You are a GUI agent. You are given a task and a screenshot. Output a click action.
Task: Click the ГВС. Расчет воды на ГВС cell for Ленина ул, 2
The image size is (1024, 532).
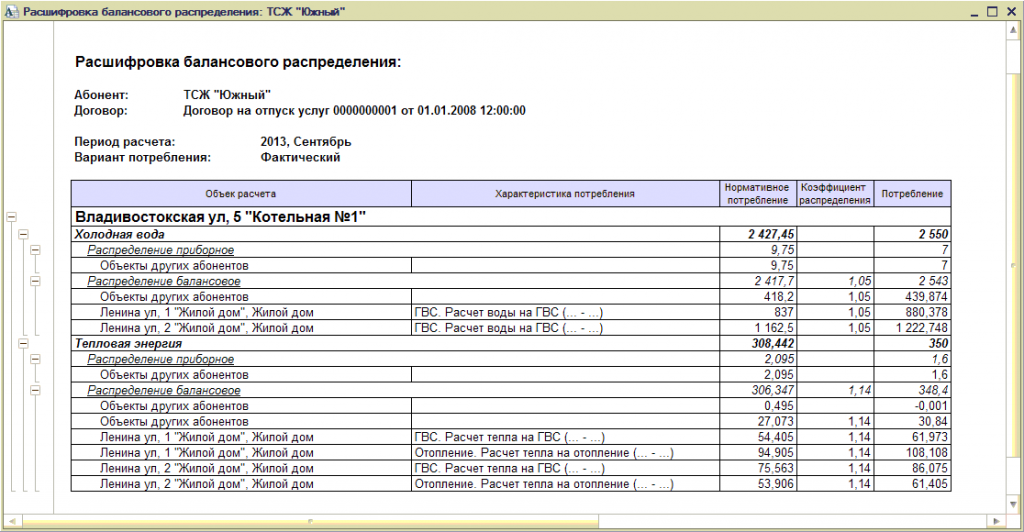coord(565,328)
